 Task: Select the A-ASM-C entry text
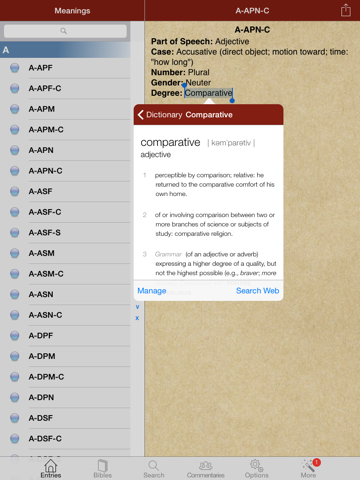pyautogui.click(x=46, y=274)
